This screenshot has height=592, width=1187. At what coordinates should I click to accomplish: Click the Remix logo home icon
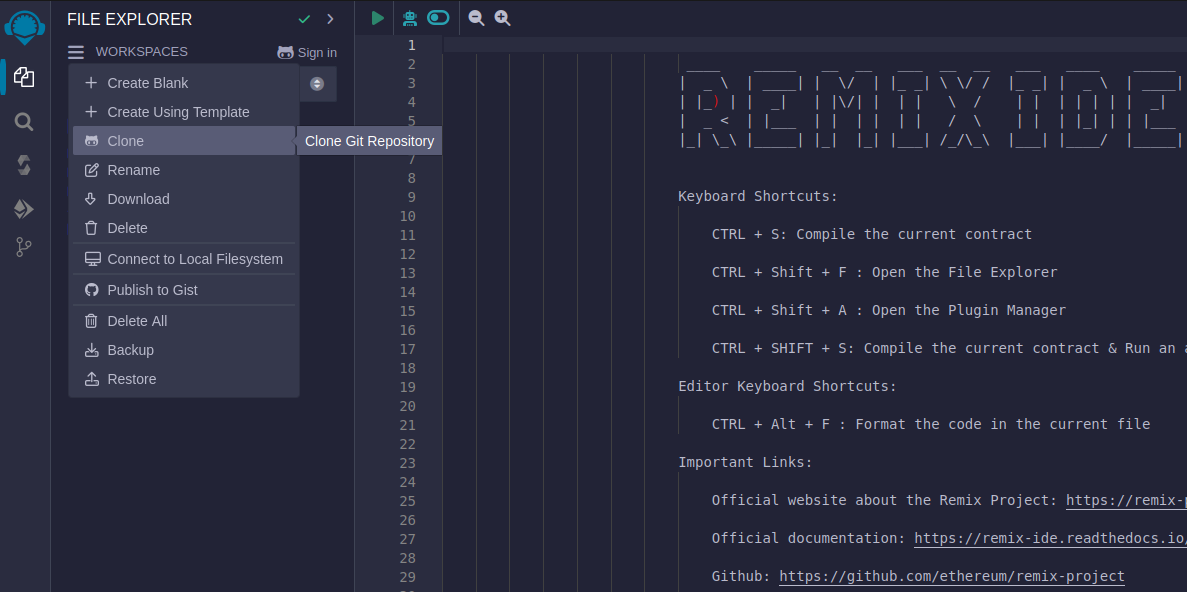click(x=24, y=27)
